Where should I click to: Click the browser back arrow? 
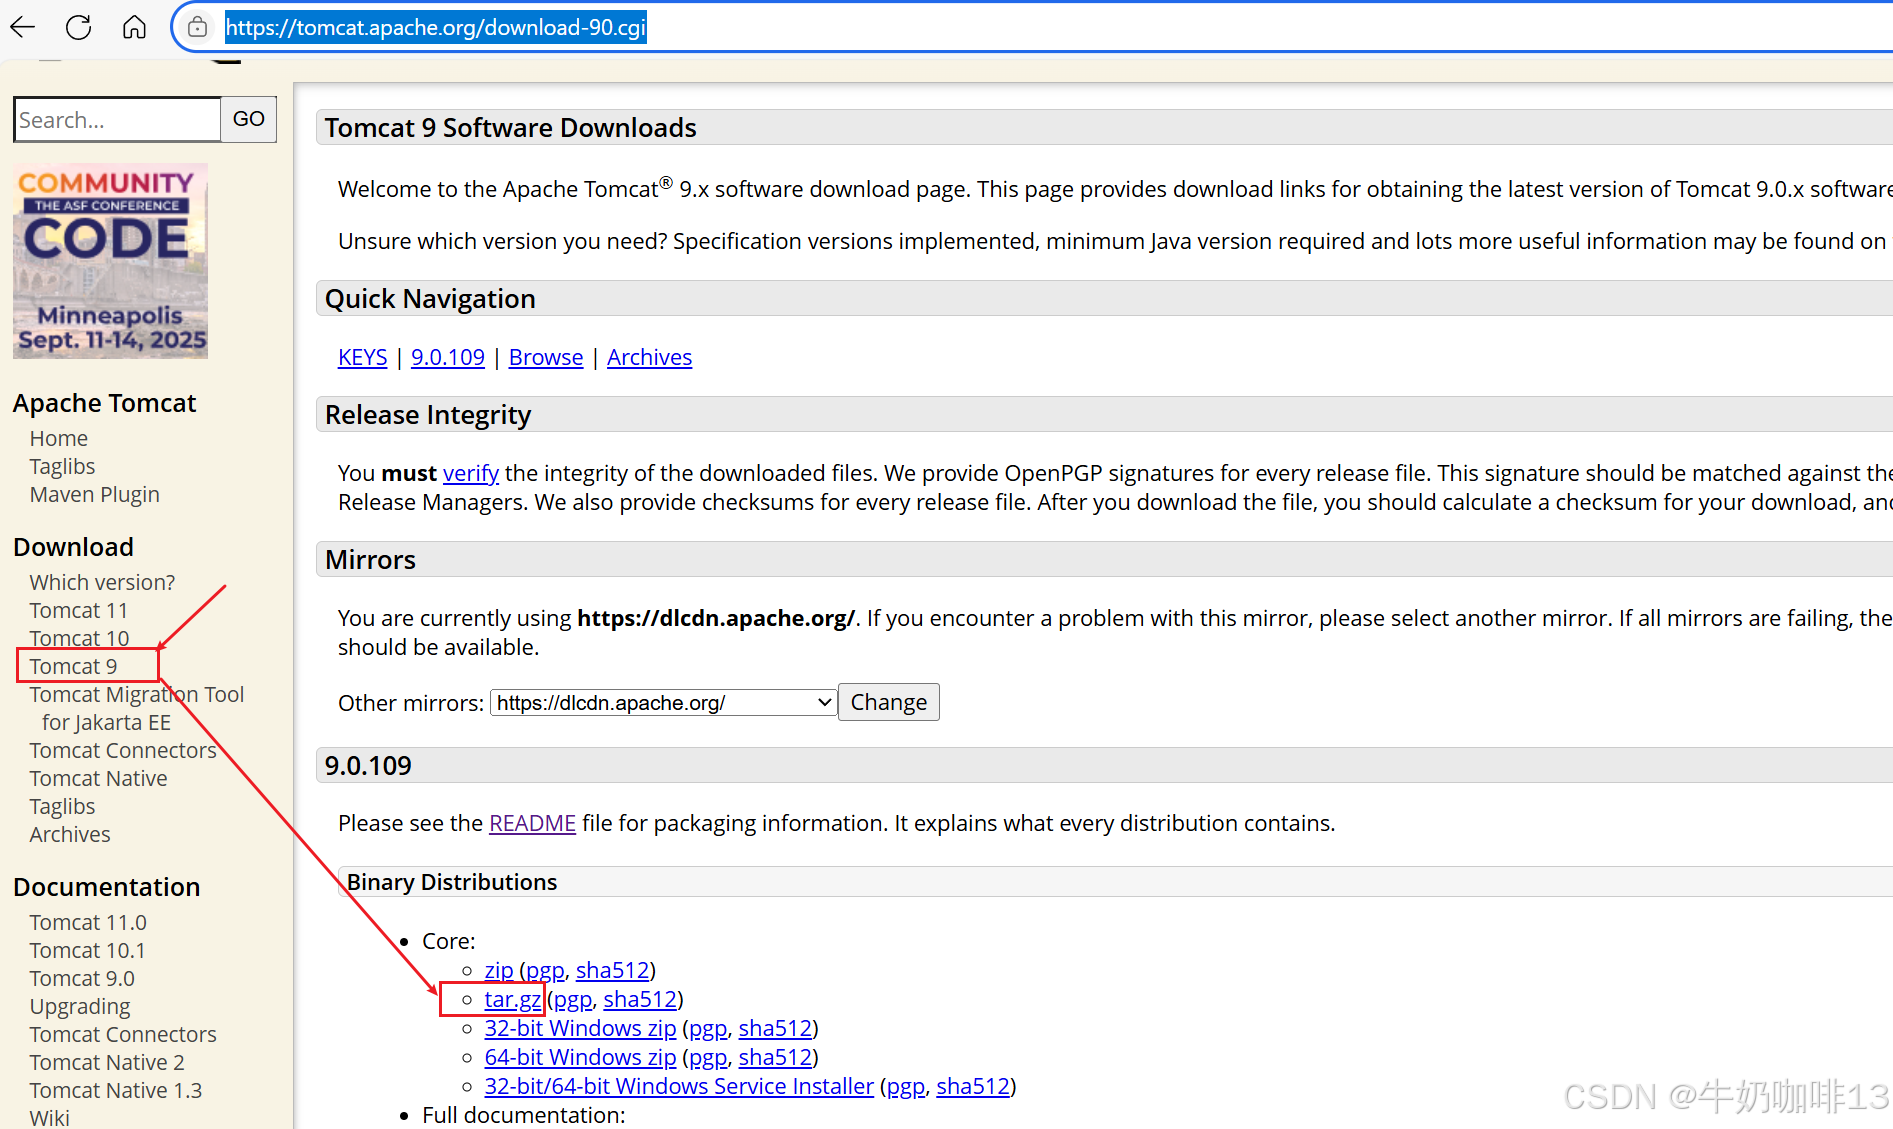(x=23, y=27)
